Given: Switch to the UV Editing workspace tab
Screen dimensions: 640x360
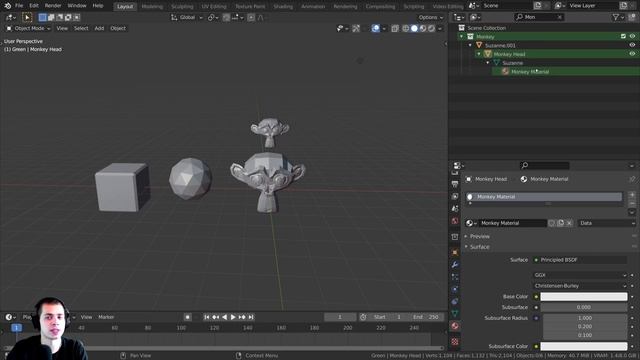Looking at the screenshot, I should (214, 6).
